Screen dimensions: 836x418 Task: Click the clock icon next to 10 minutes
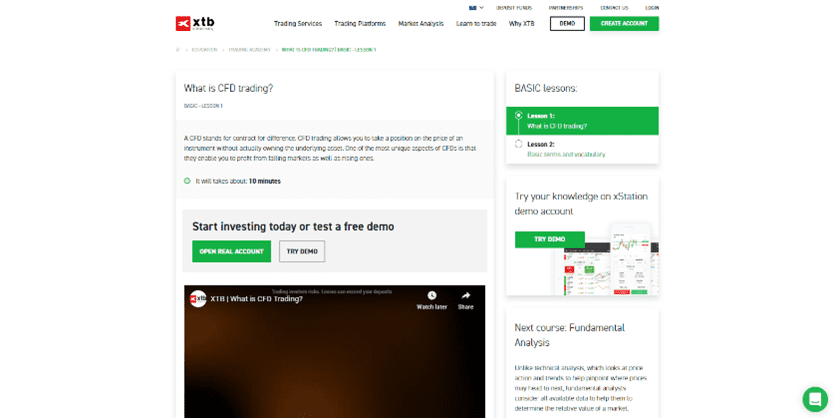coord(187,181)
